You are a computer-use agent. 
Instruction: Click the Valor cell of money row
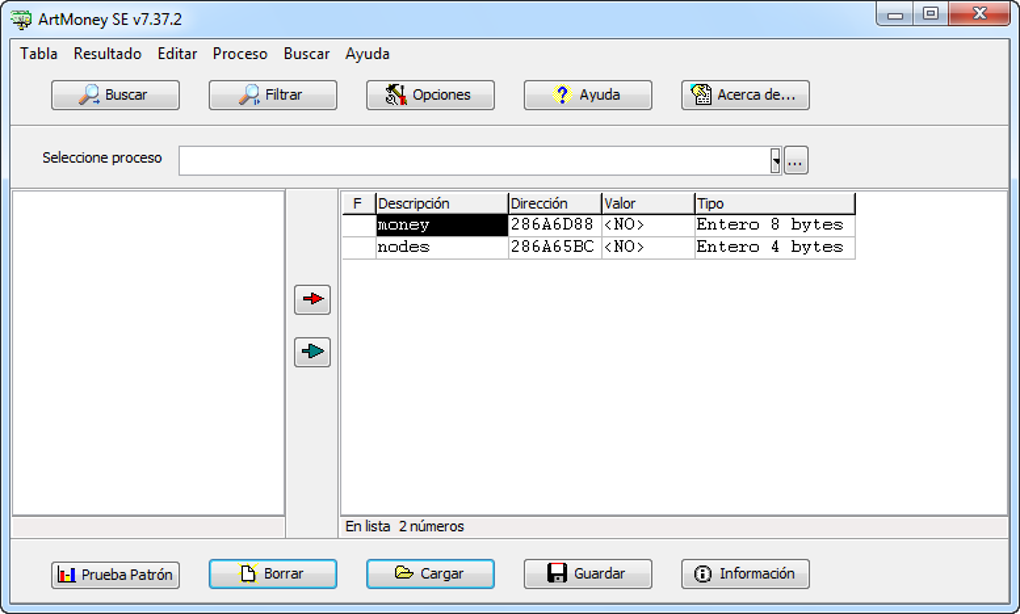tap(648, 225)
